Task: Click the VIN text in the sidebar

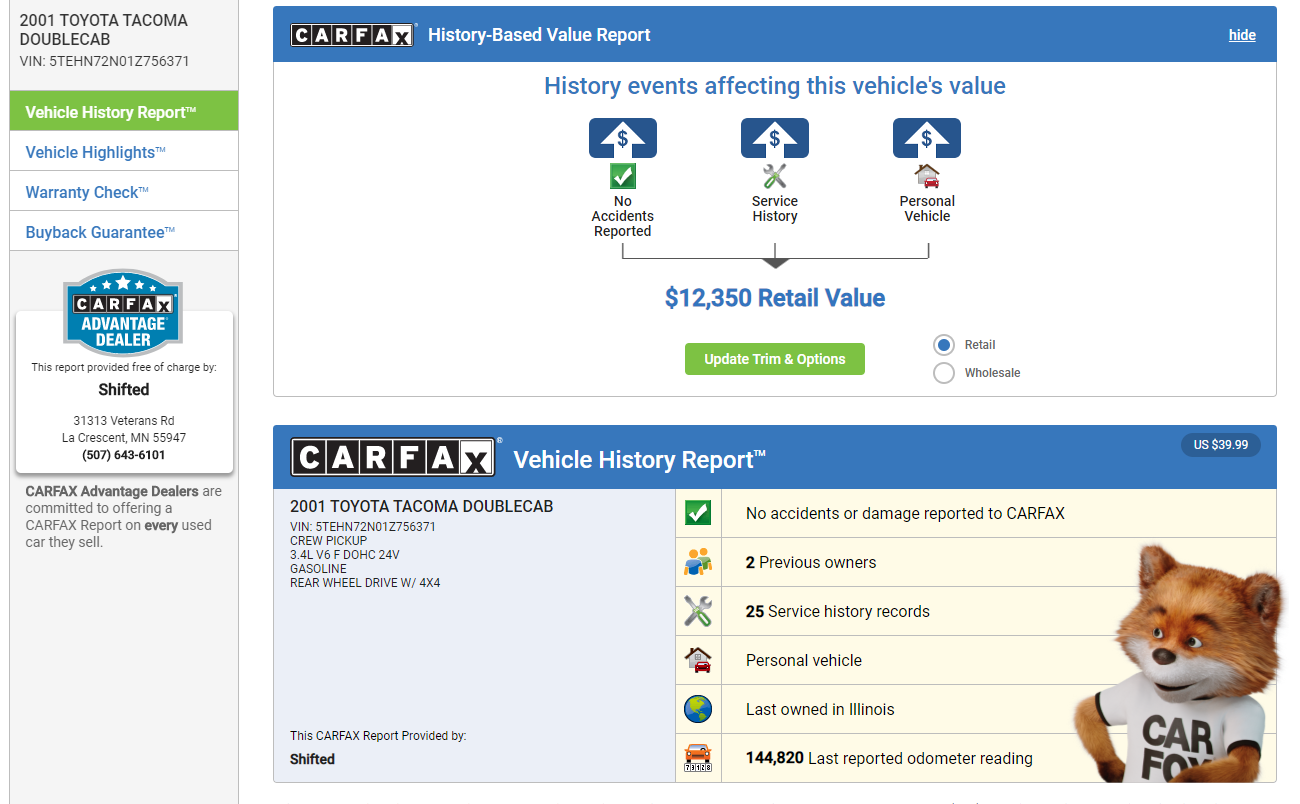Action: click(105, 61)
